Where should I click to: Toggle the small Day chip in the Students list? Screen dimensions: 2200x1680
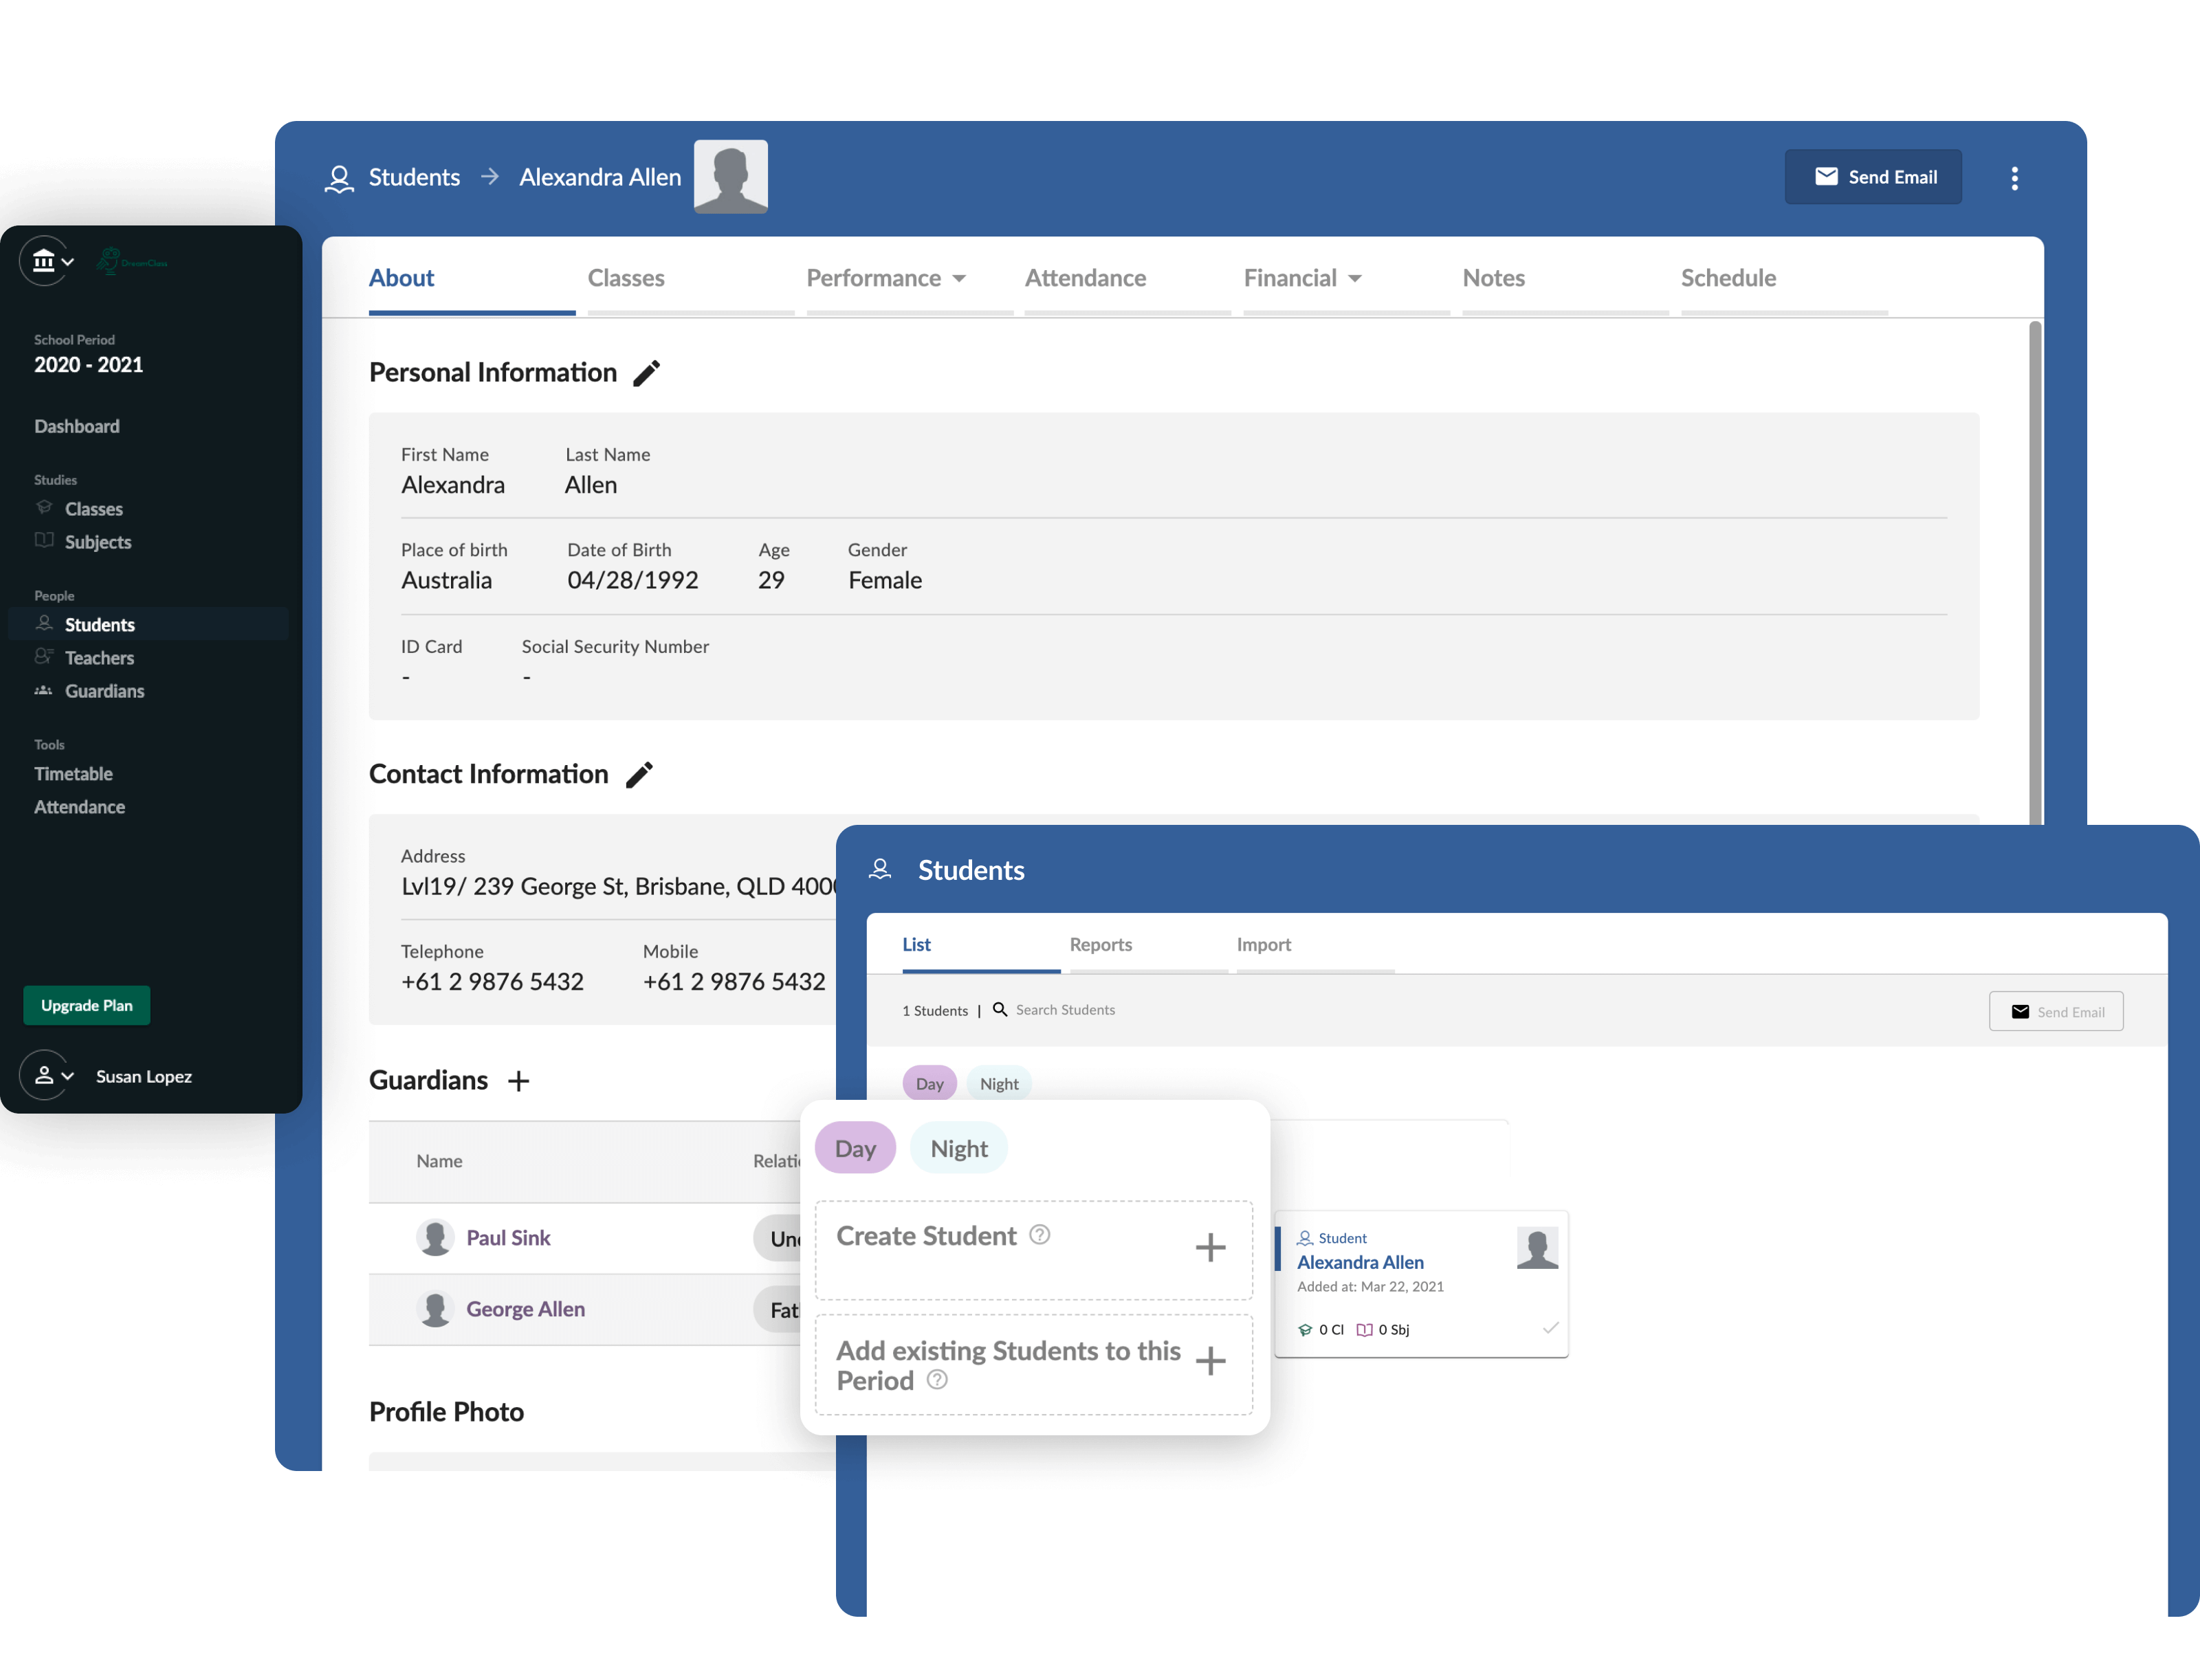[929, 1084]
